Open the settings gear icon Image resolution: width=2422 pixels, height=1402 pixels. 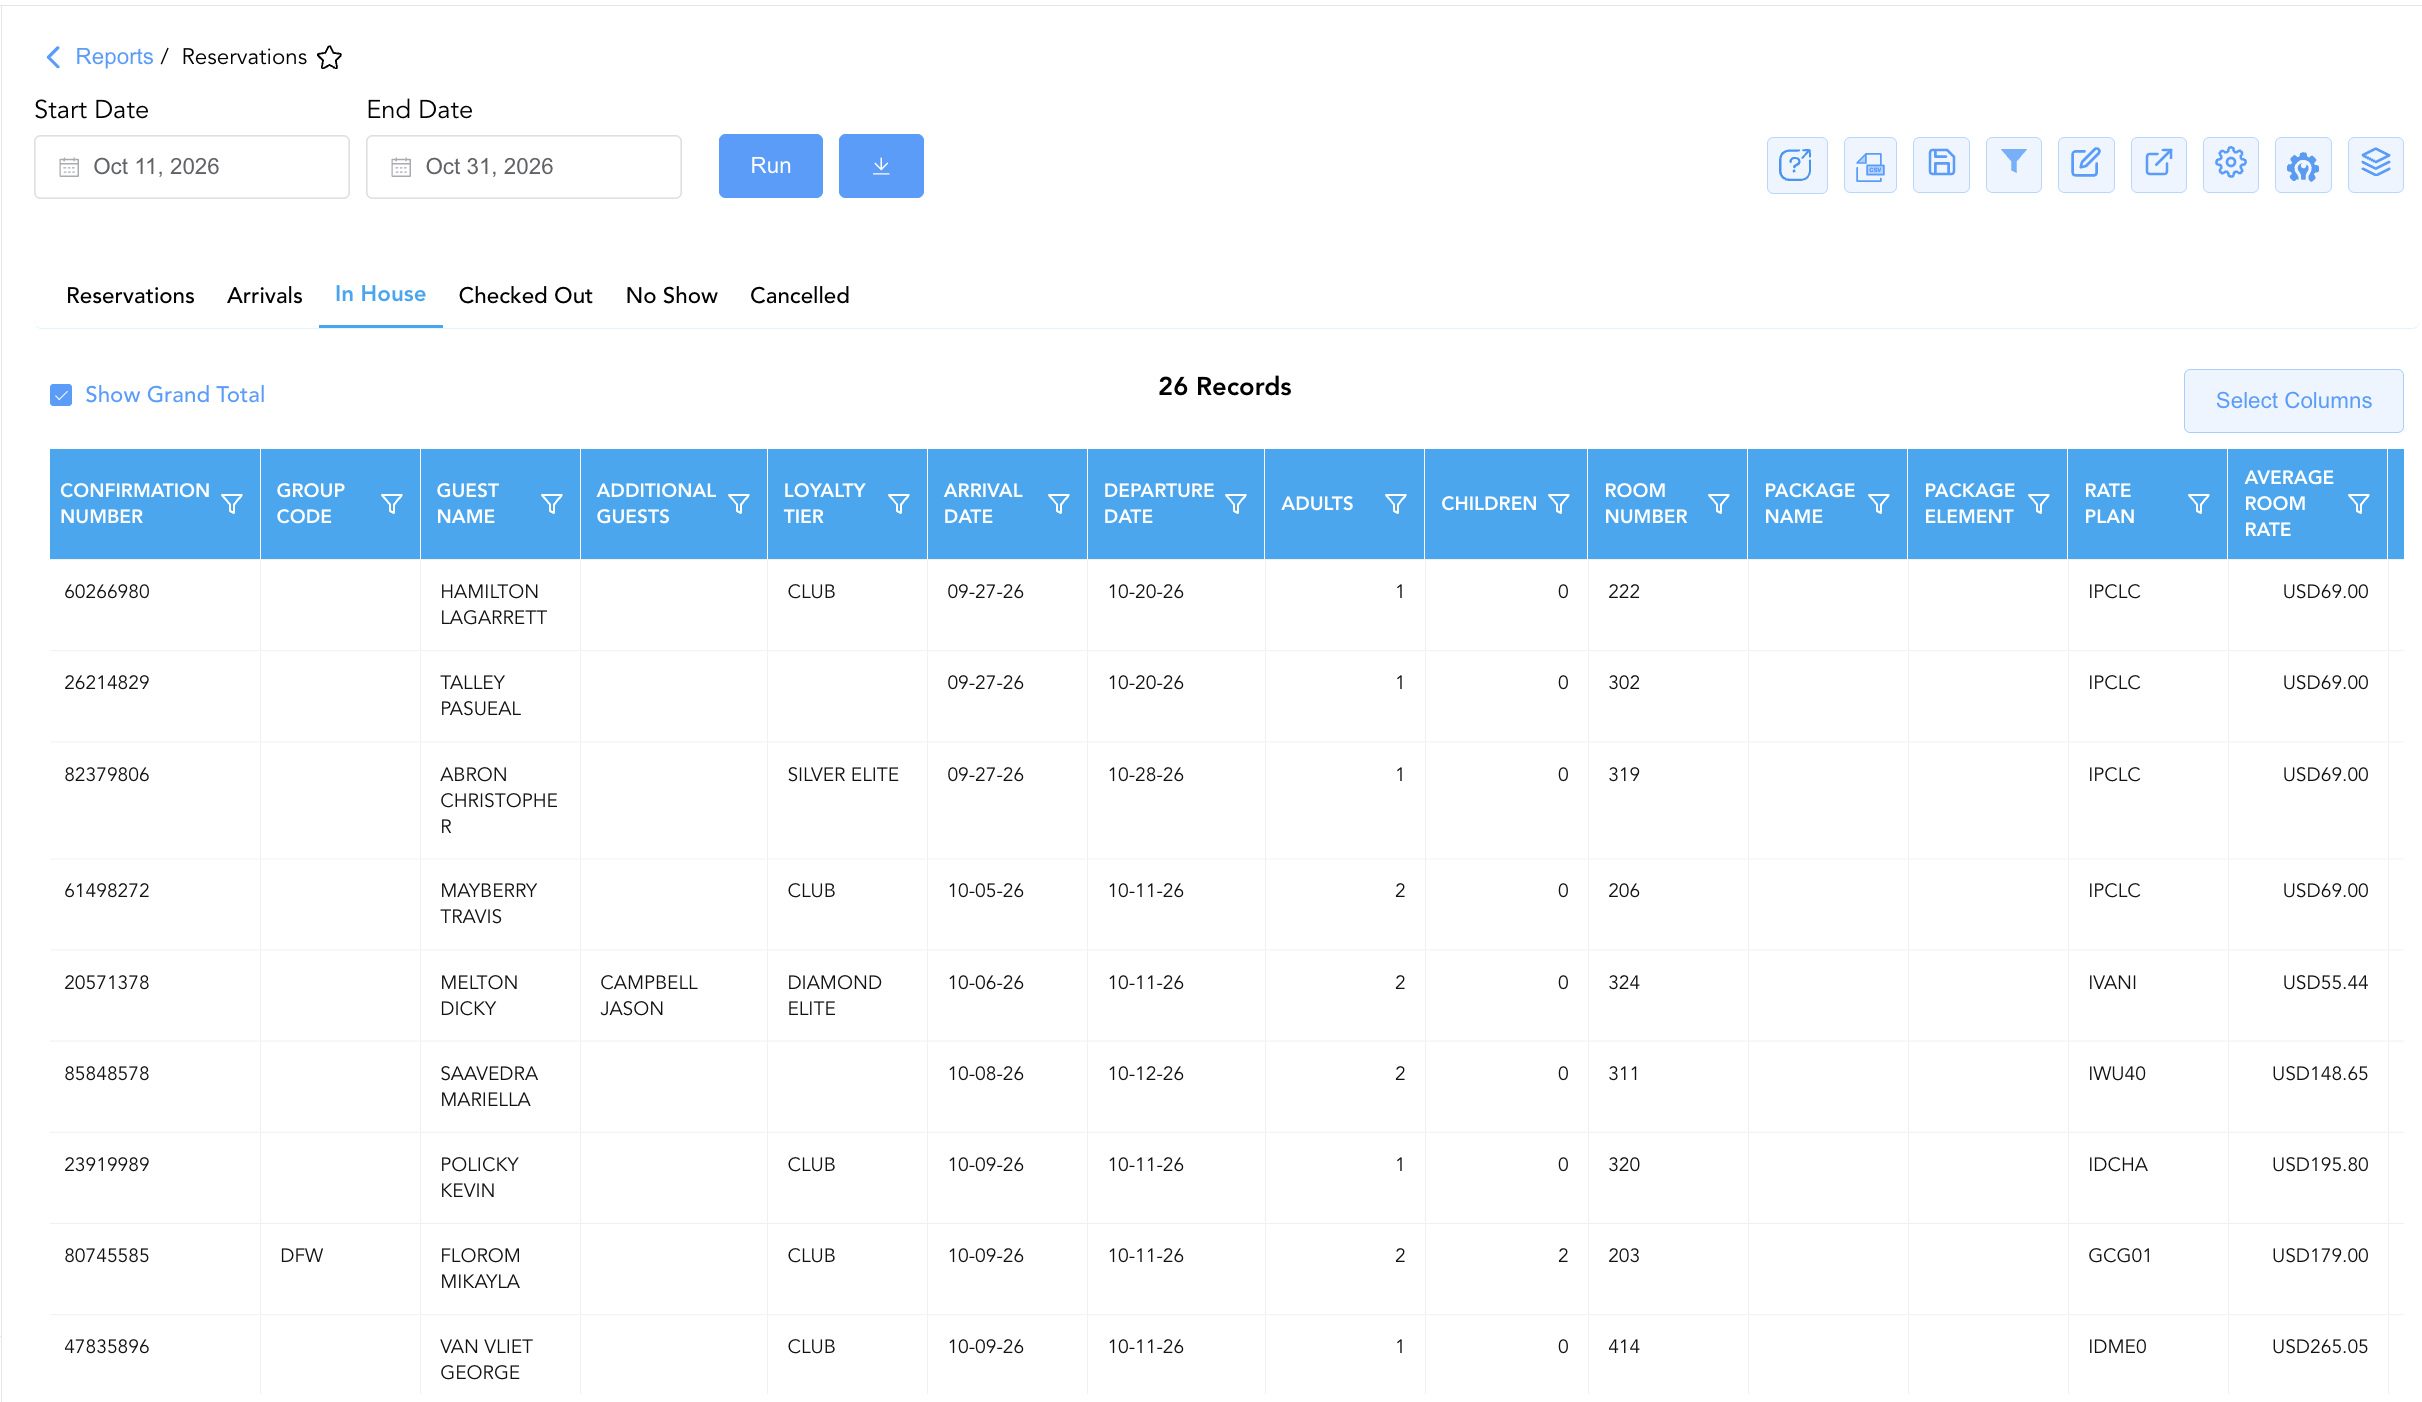click(2230, 165)
